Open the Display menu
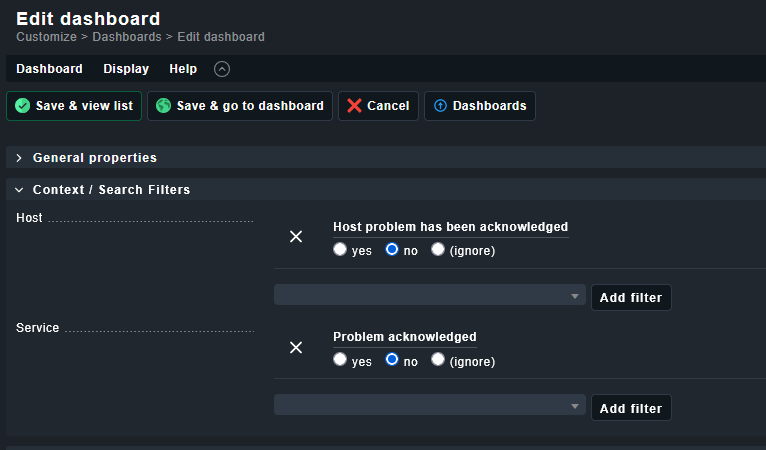Viewport: 766px width, 450px height. click(126, 69)
